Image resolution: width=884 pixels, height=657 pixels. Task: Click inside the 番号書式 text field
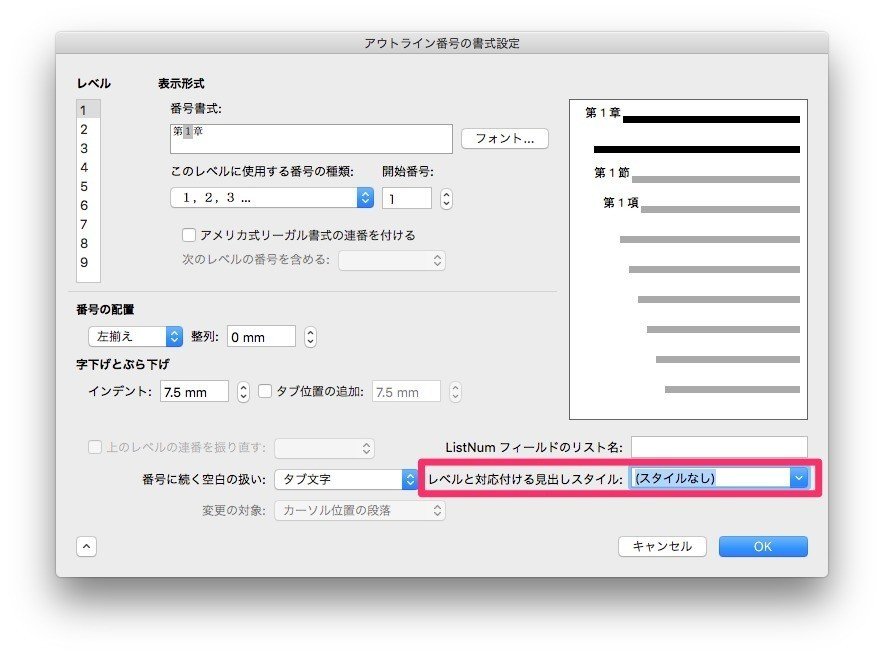pos(310,138)
